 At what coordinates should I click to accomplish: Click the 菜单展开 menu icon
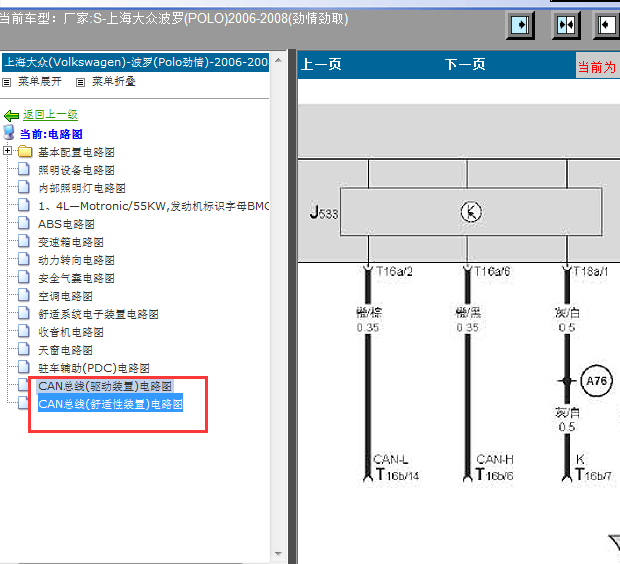click(x=6, y=82)
